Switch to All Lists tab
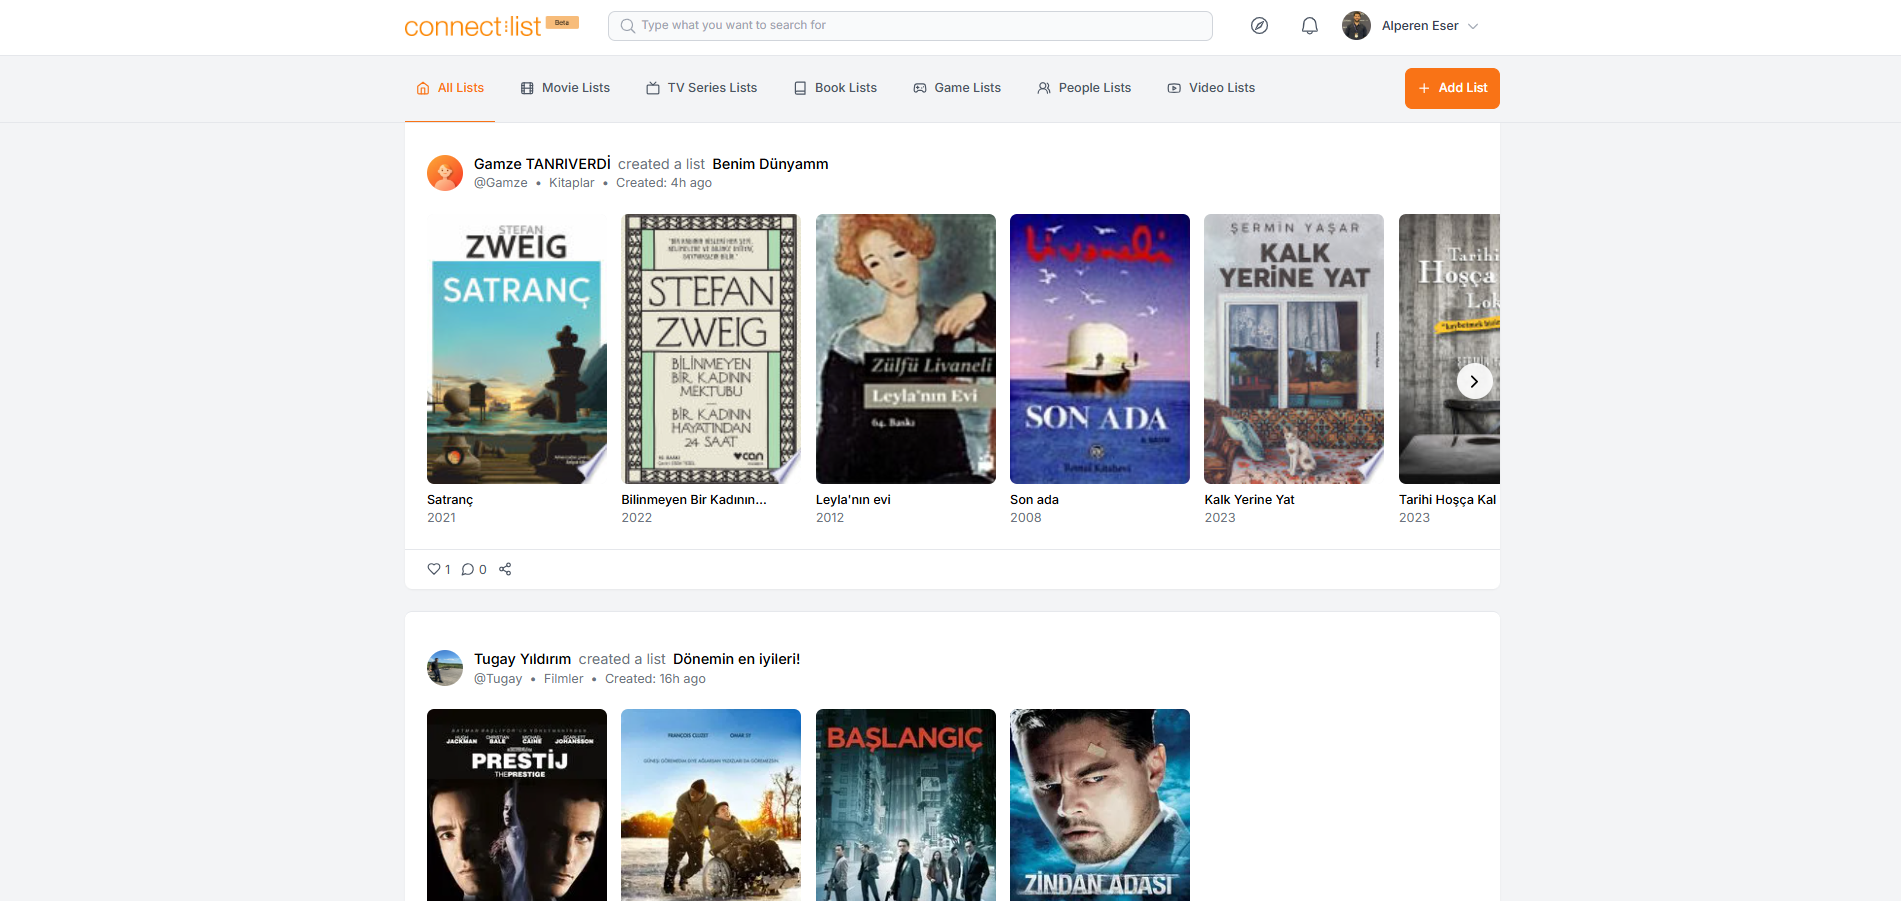Screen dimensions: 1901x901 pos(450,88)
